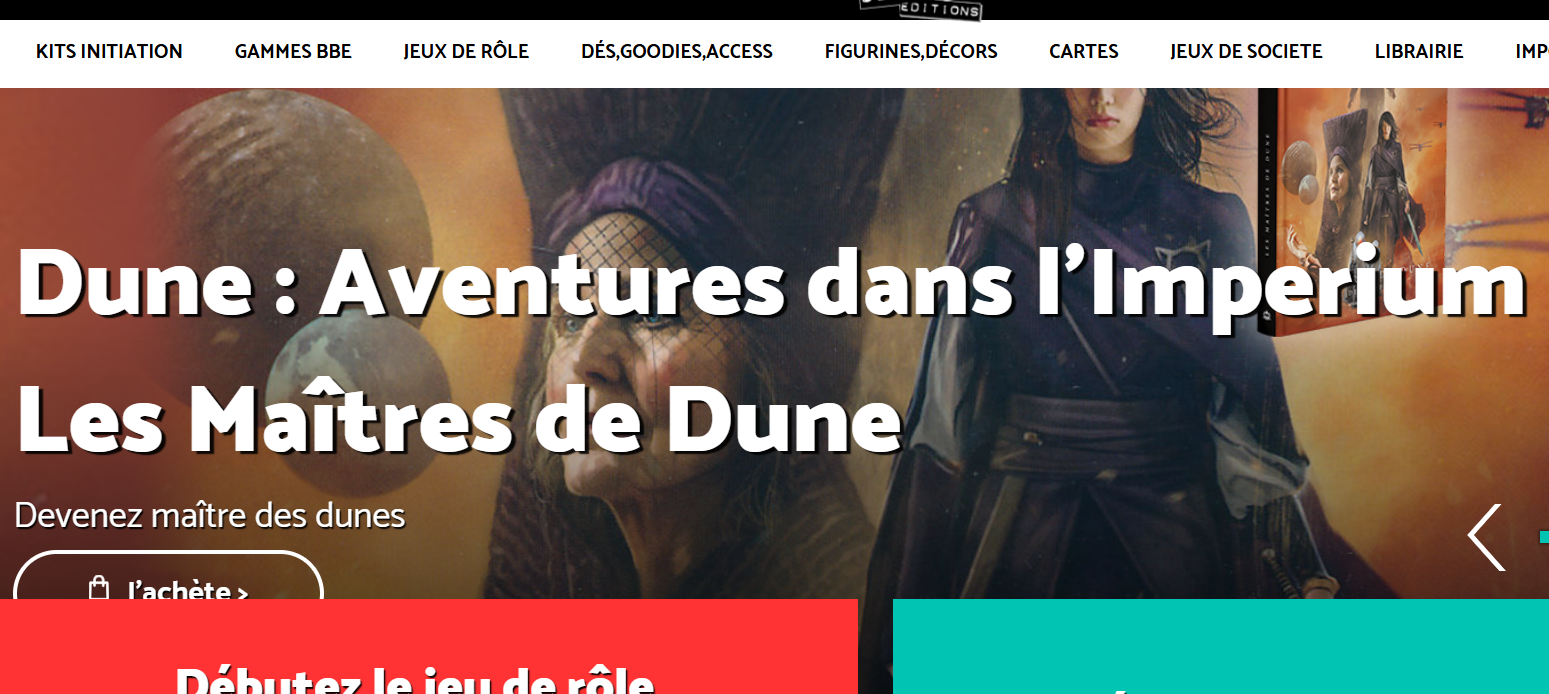Click the teal promotional panel

pos(1221,647)
